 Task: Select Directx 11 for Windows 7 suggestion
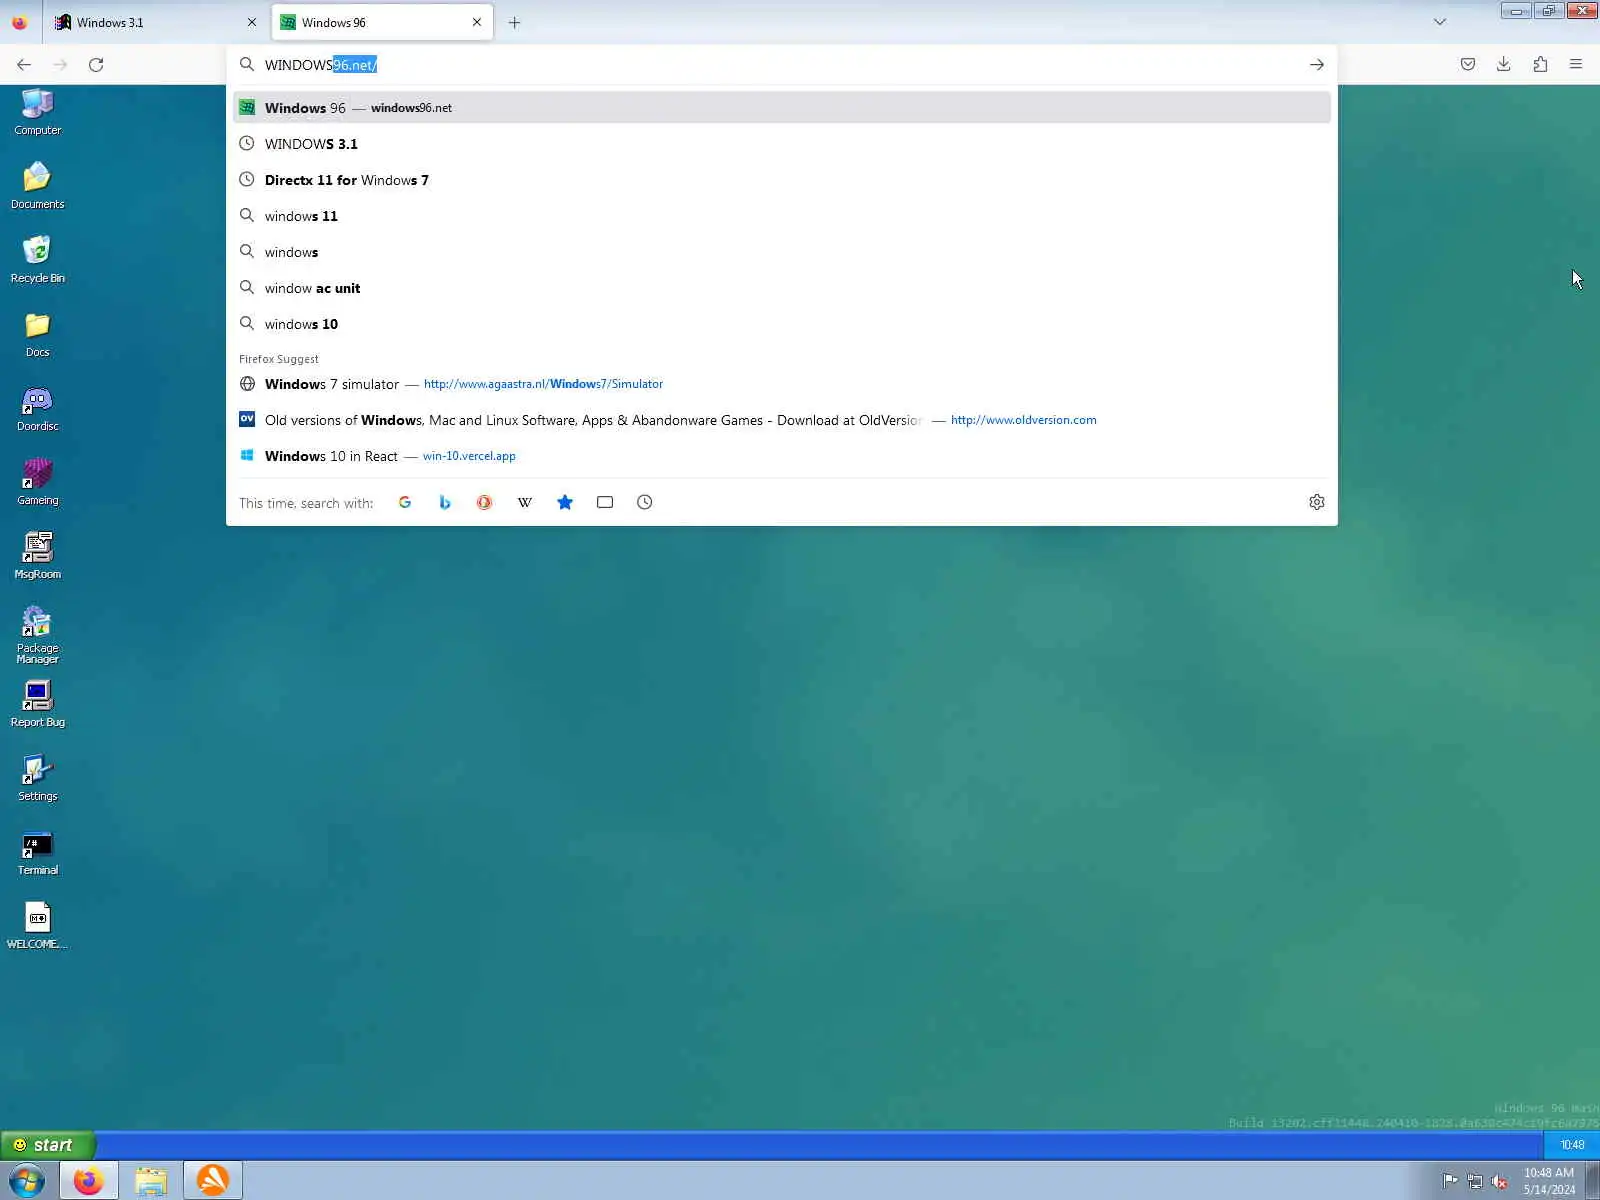pos(782,180)
